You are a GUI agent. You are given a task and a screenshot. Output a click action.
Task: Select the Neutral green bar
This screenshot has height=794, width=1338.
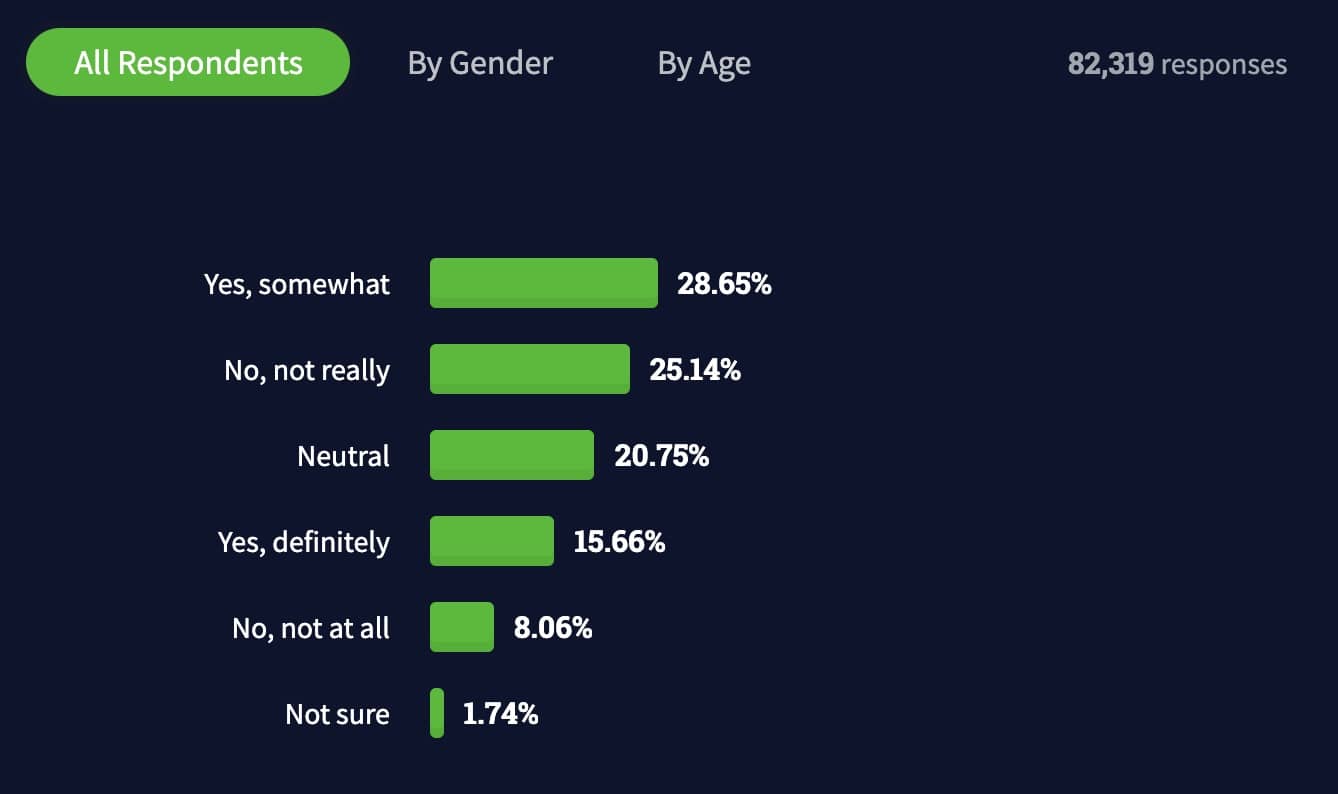(x=512, y=455)
